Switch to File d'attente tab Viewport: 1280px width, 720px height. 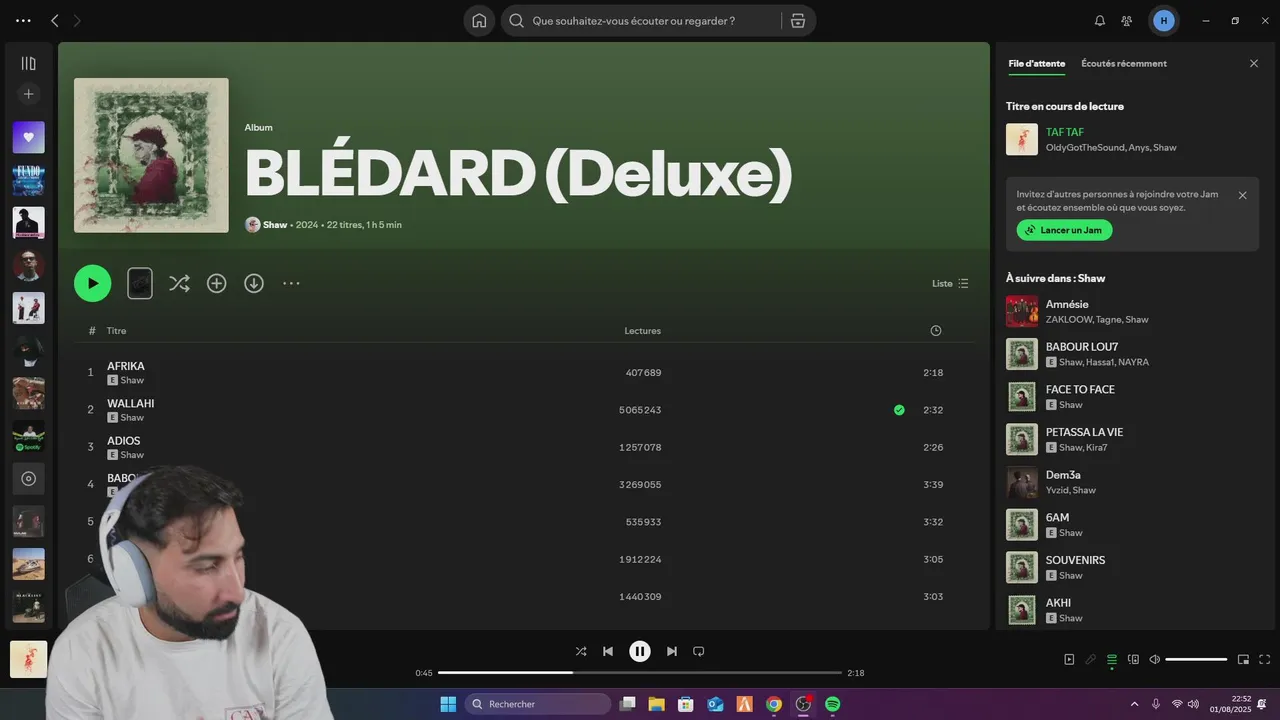(x=1036, y=63)
